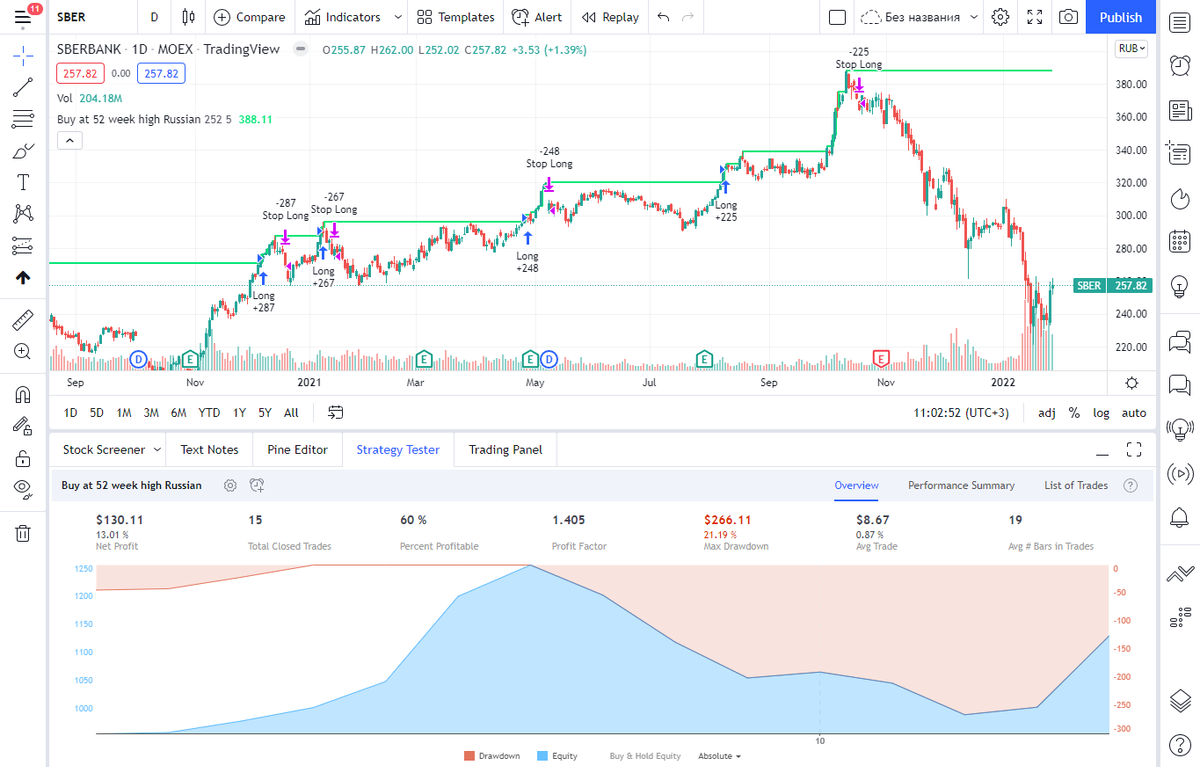1200x767 pixels.
Task: Undo the last chart action
Action: click(664, 17)
